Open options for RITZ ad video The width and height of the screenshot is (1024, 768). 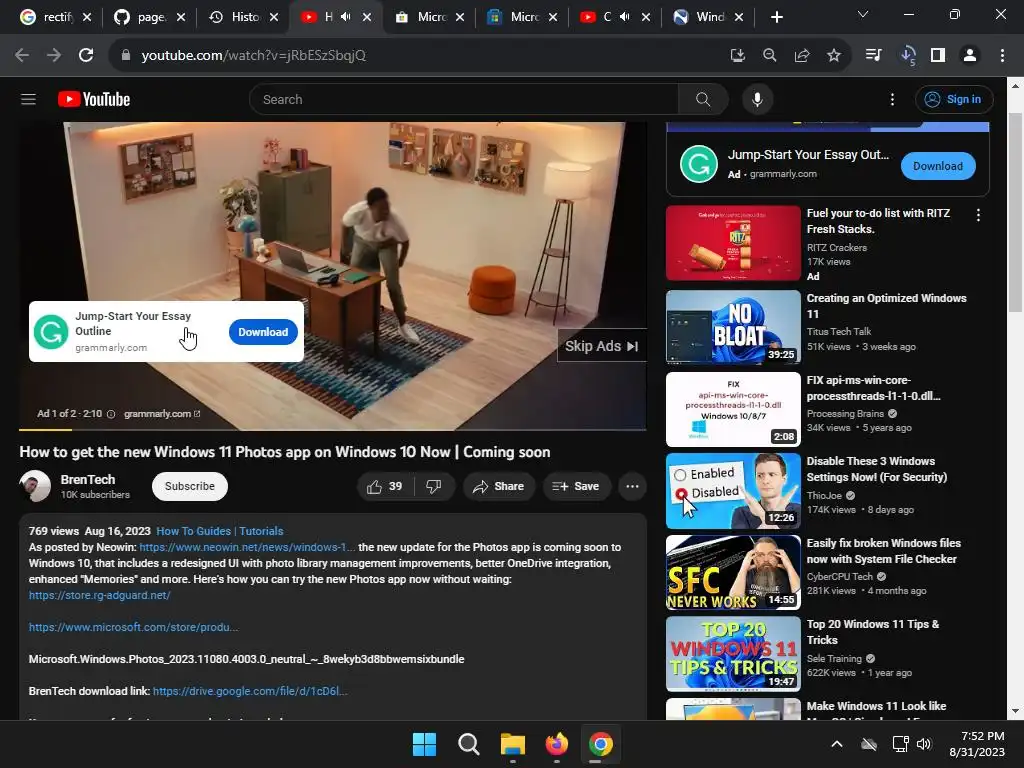(978, 215)
